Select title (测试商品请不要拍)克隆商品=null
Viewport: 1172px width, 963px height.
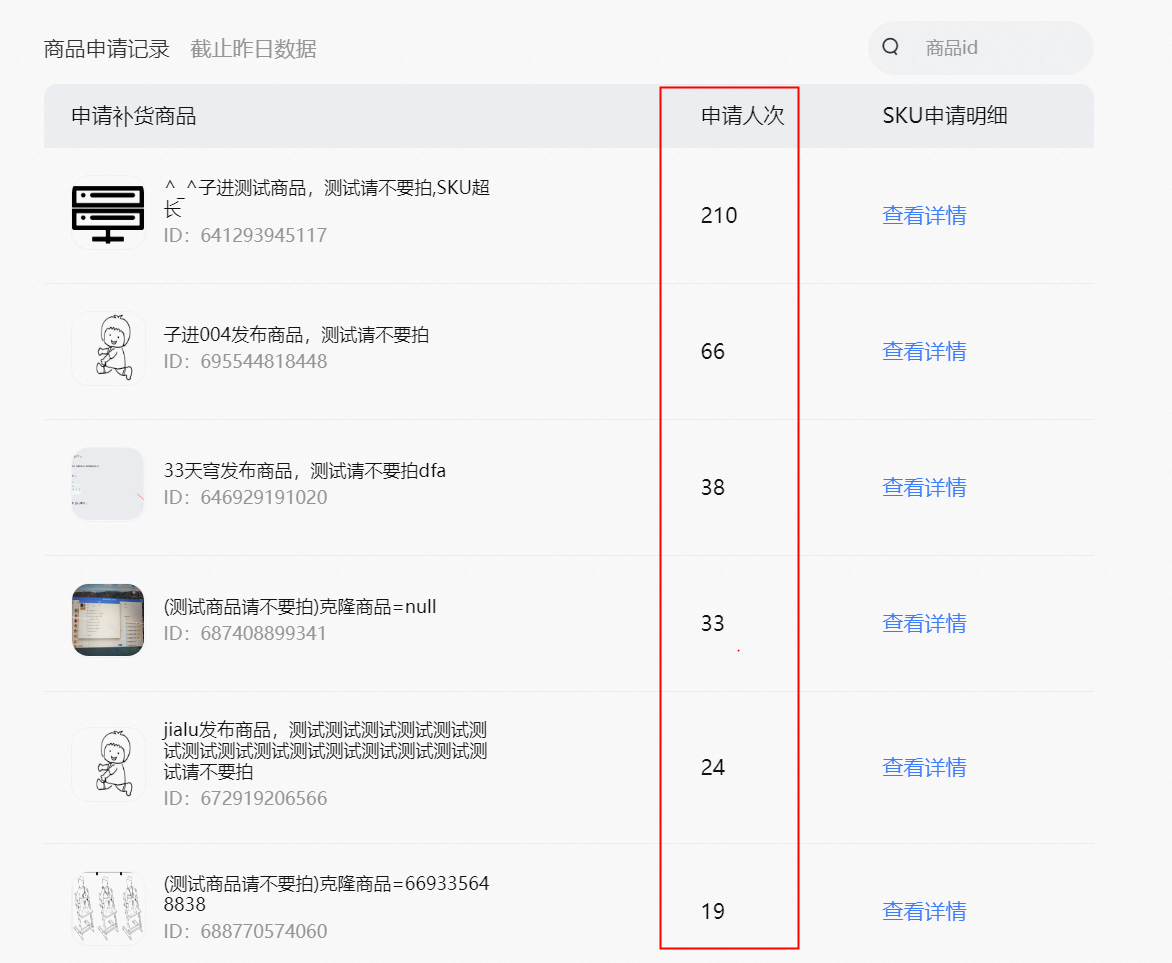(300, 607)
